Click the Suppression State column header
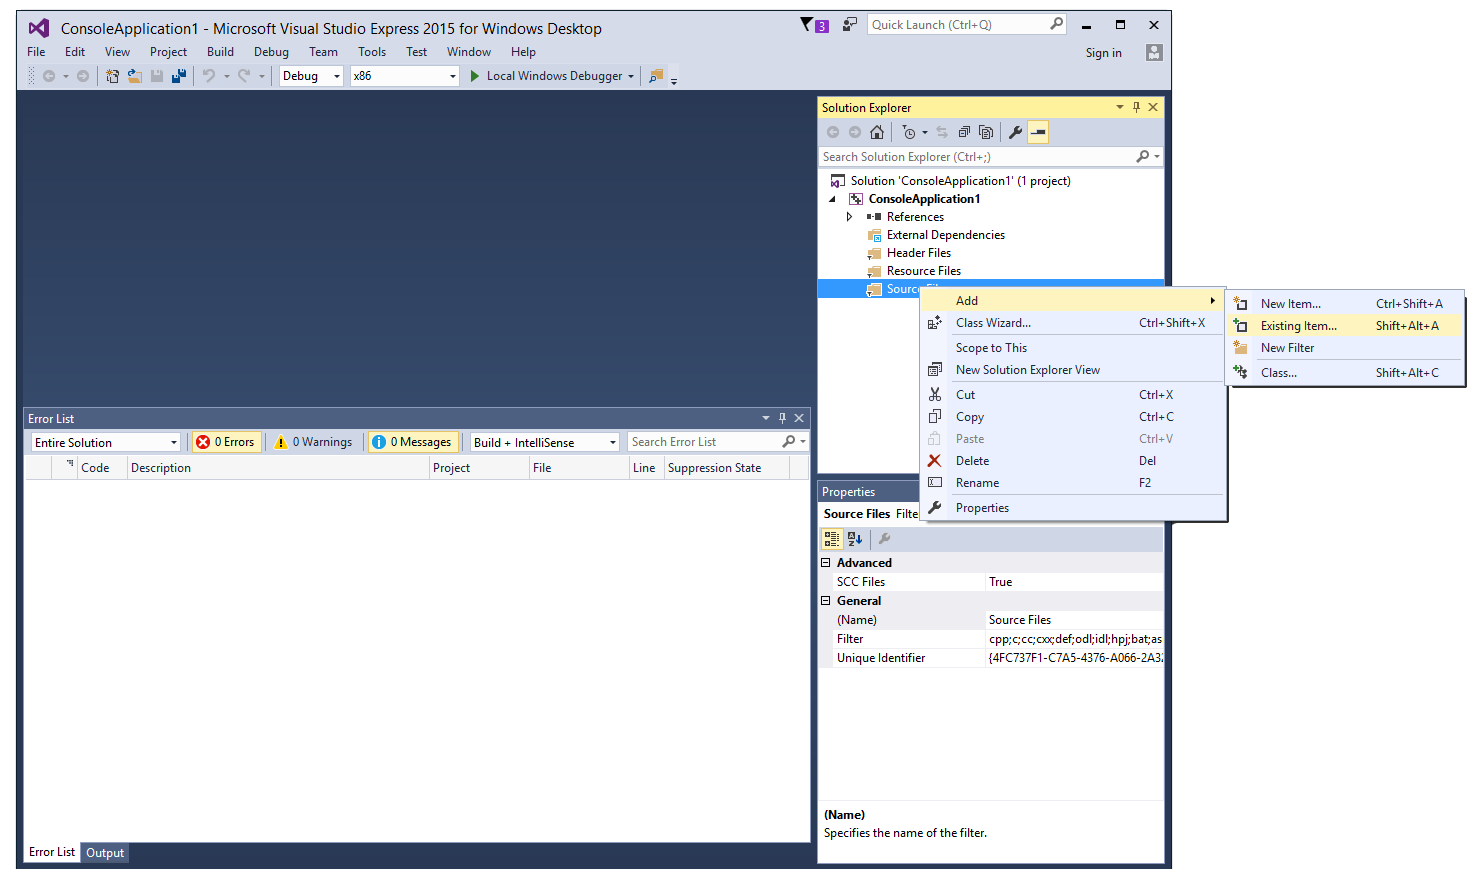This screenshot has width=1478, height=869. (x=726, y=467)
